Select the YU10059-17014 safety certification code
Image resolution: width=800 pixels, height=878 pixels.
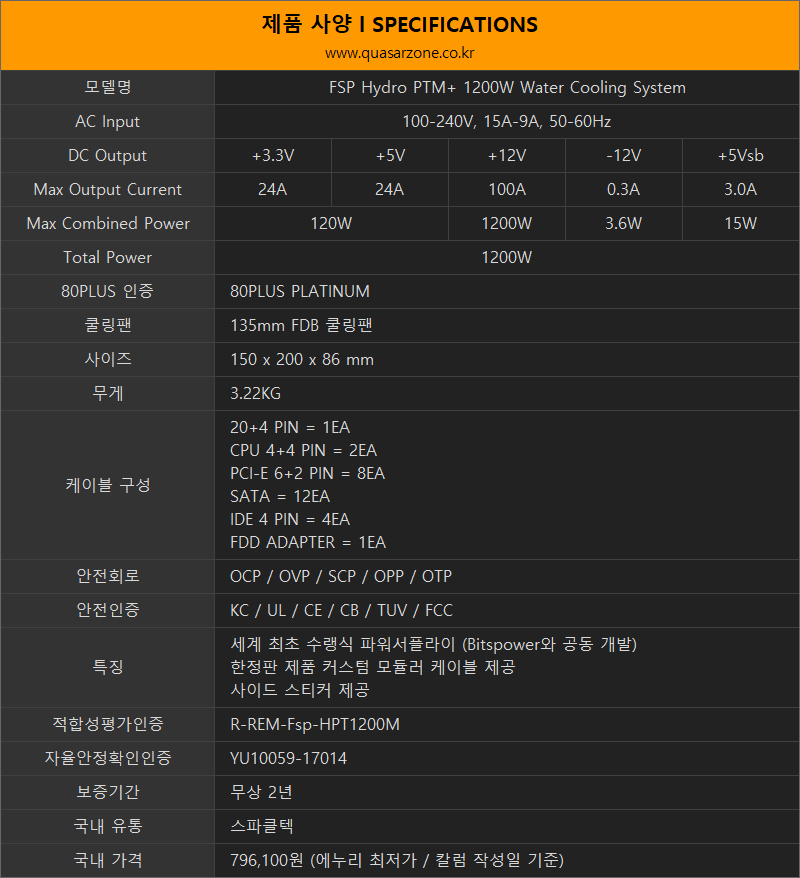pyautogui.click(x=289, y=759)
